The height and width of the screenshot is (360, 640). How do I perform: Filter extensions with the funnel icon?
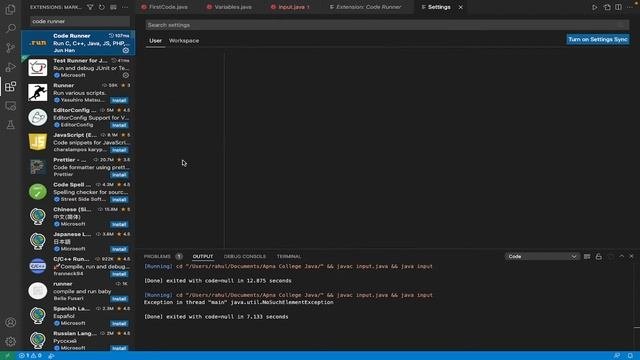90,7
